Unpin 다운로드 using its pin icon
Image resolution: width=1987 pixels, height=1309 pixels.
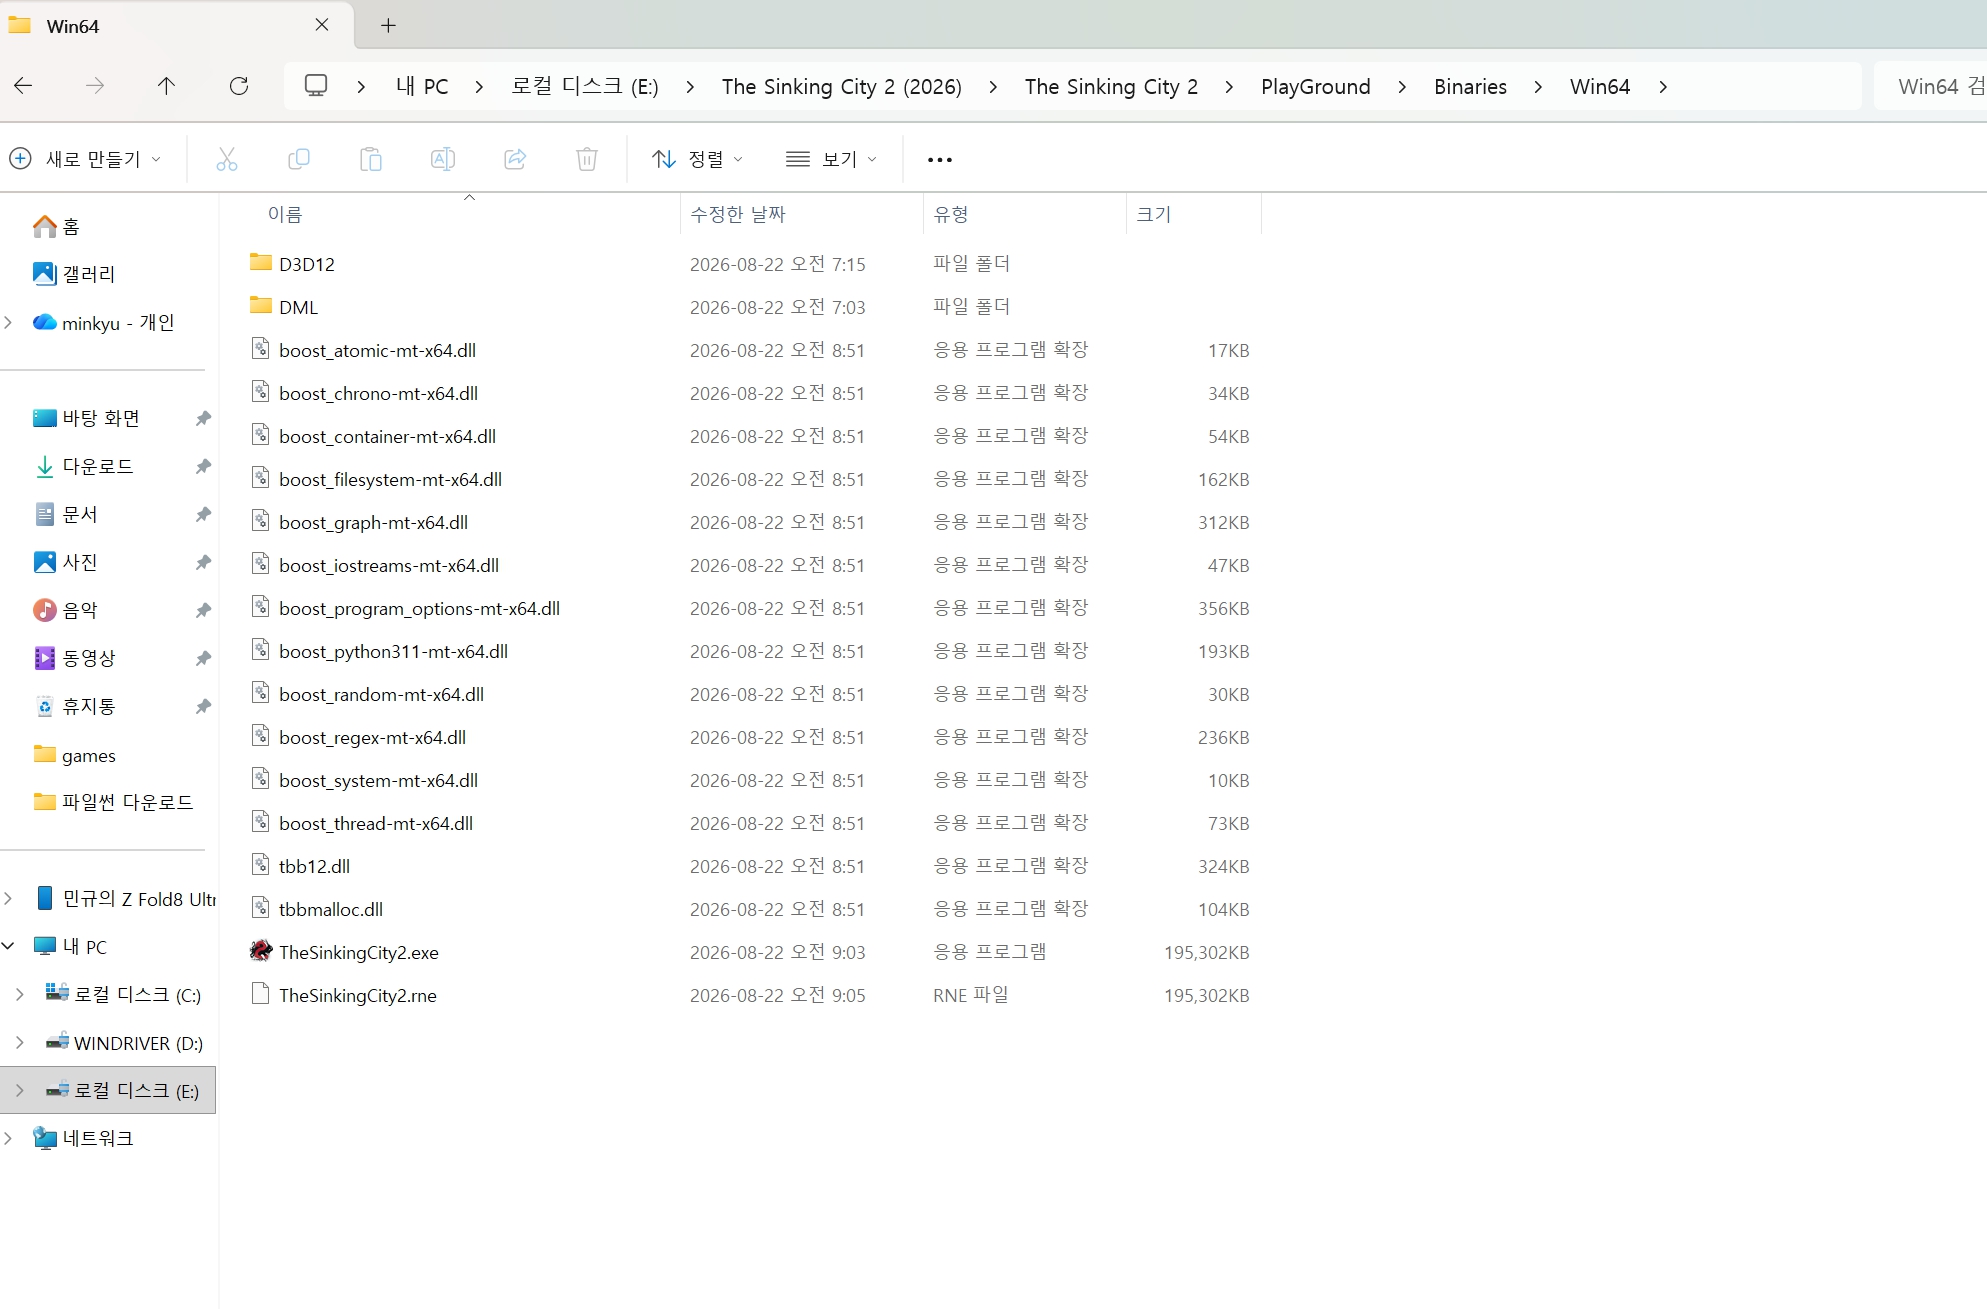tap(203, 466)
